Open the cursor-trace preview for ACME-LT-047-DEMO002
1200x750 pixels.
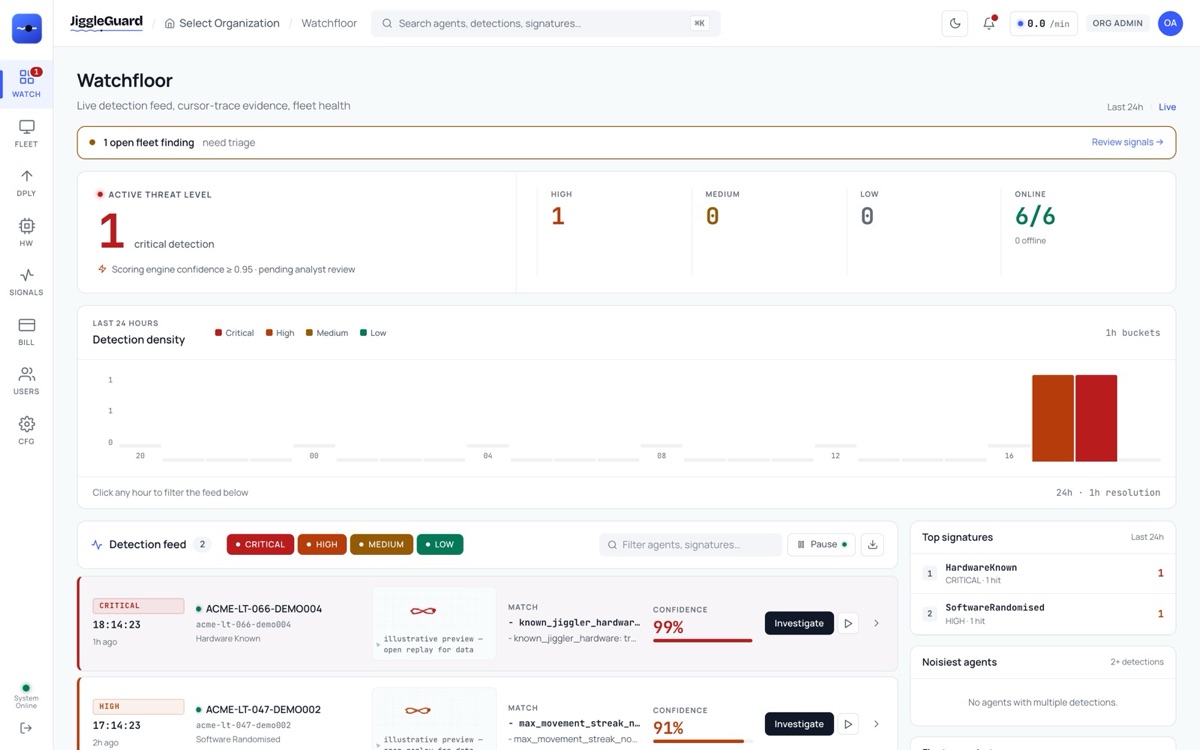(x=434, y=719)
